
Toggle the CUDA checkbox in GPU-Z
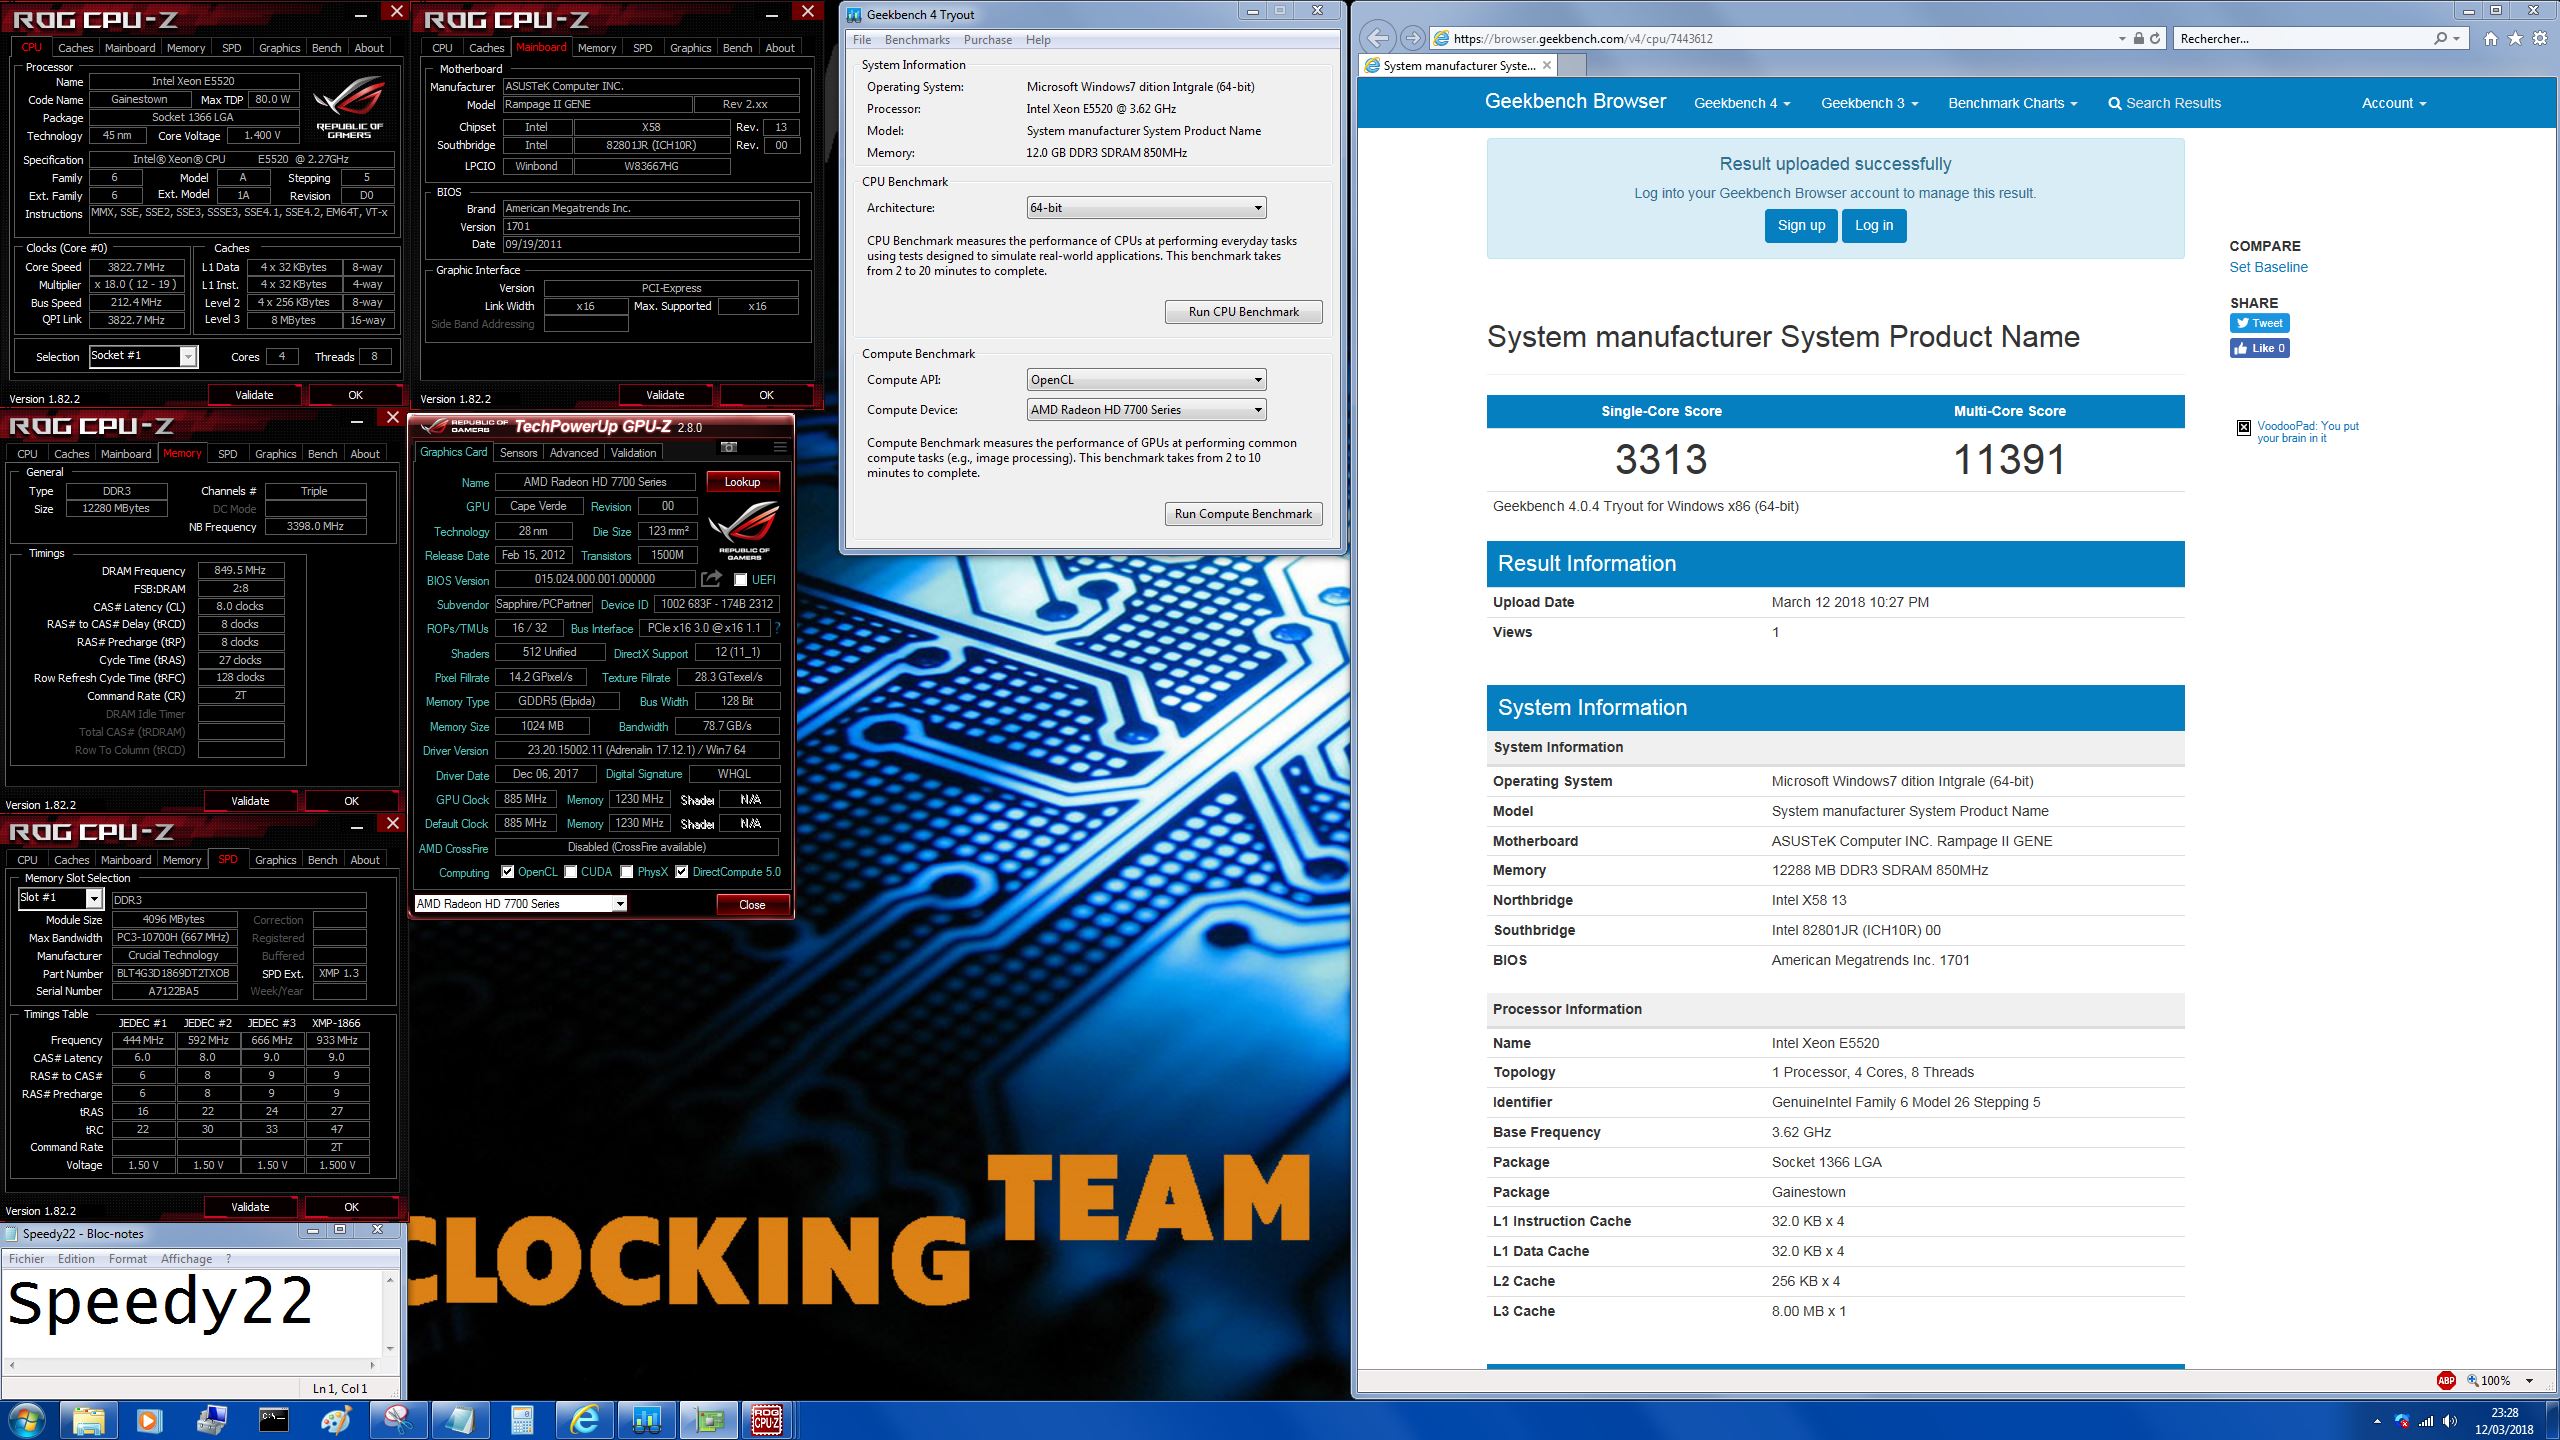570,872
